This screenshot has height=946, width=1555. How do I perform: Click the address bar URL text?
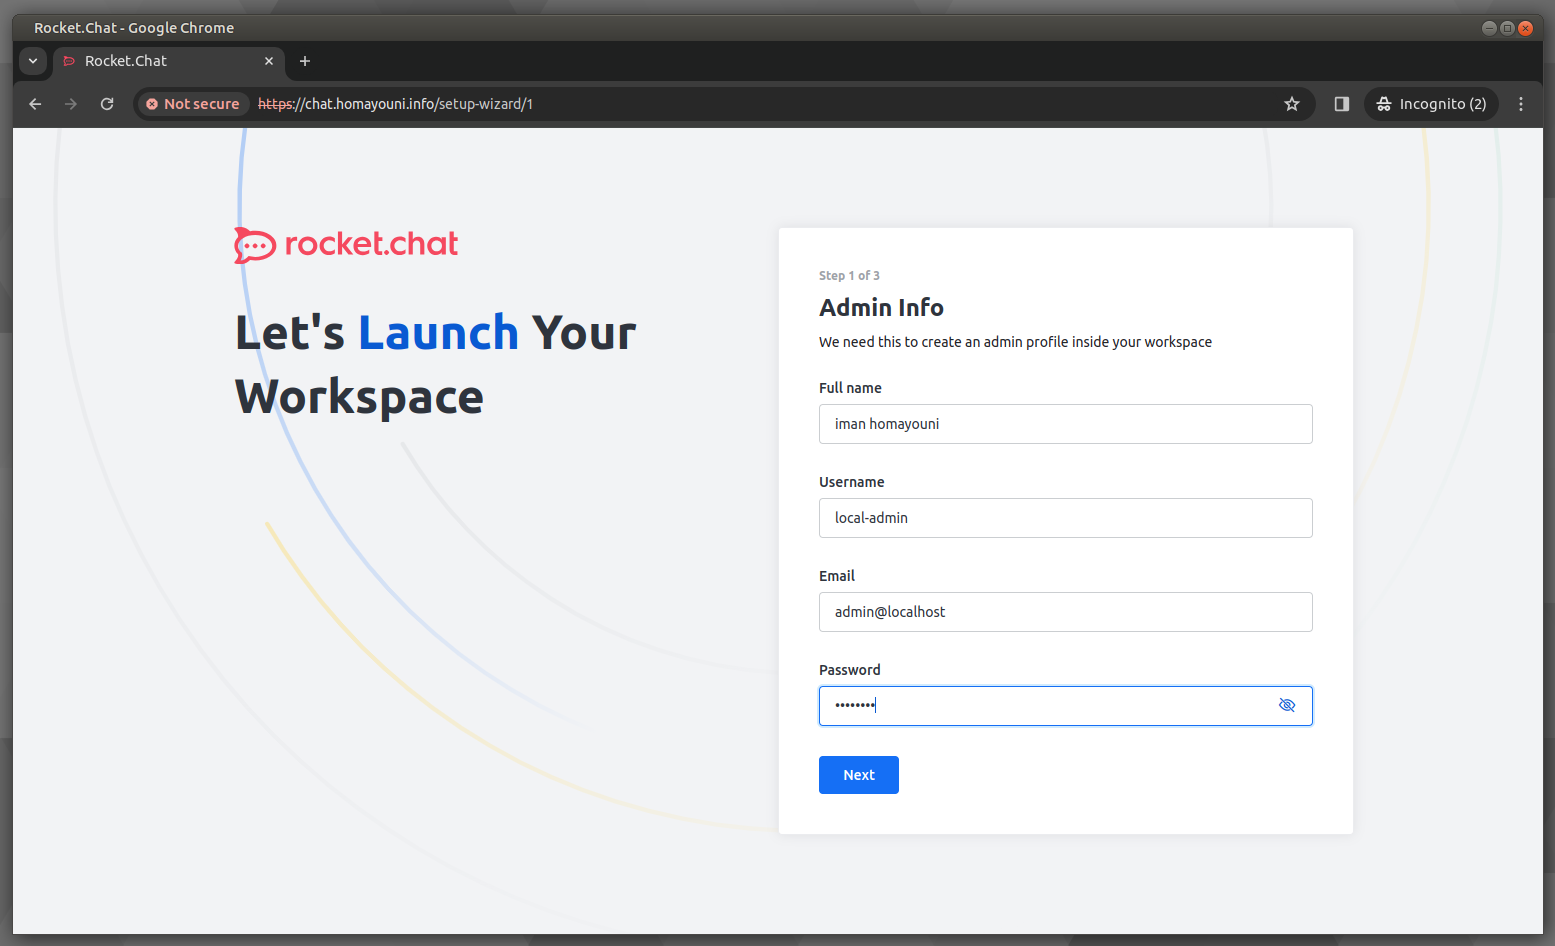point(395,104)
